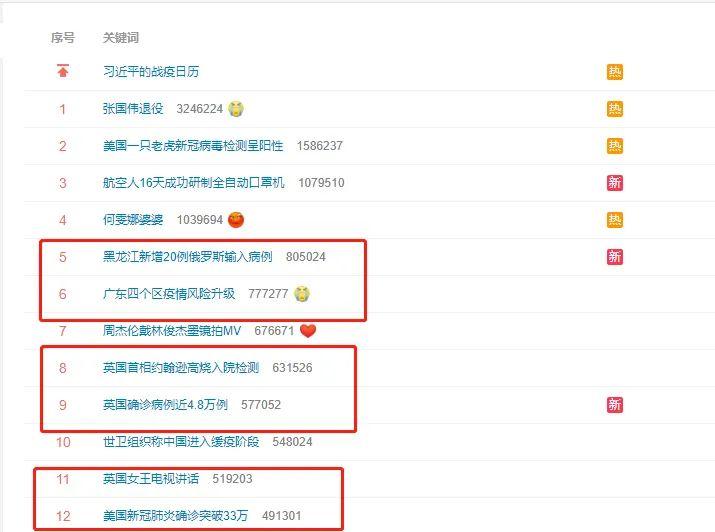Click the red angry emoji next to 何雯娜婆婆
Image resolution: width=715 pixels, height=532 pixels.
(x=236, y=220)
